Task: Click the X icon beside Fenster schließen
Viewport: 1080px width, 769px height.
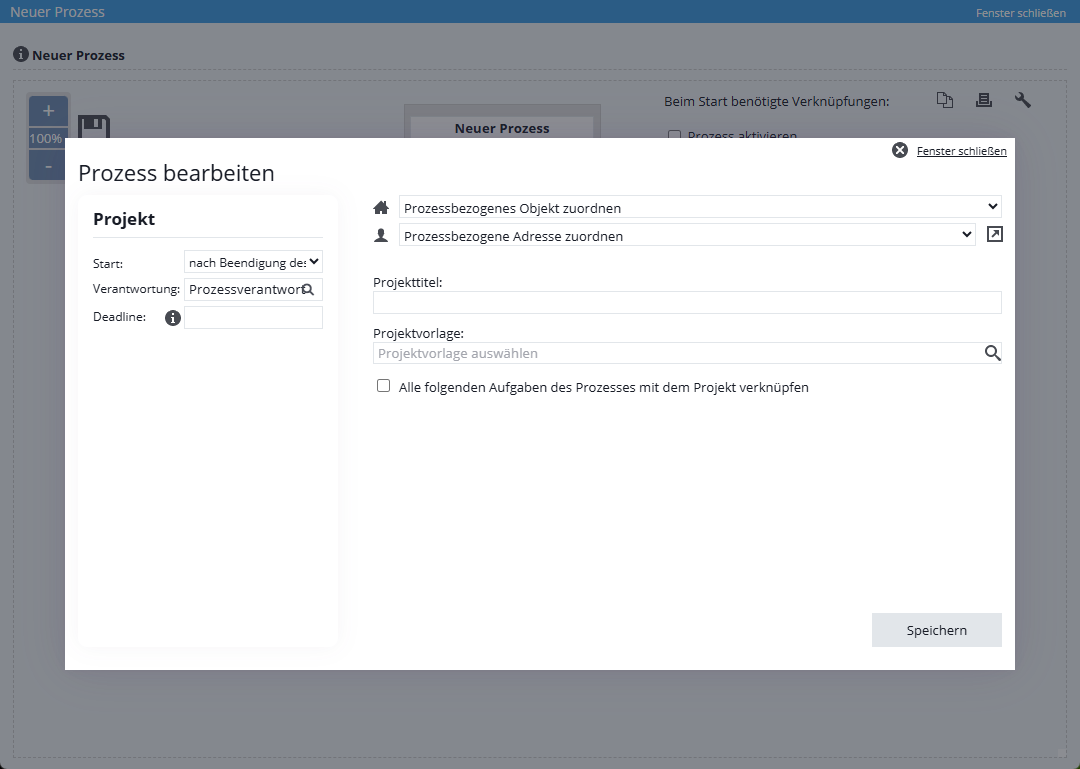Action: click(x=899, y=150)
